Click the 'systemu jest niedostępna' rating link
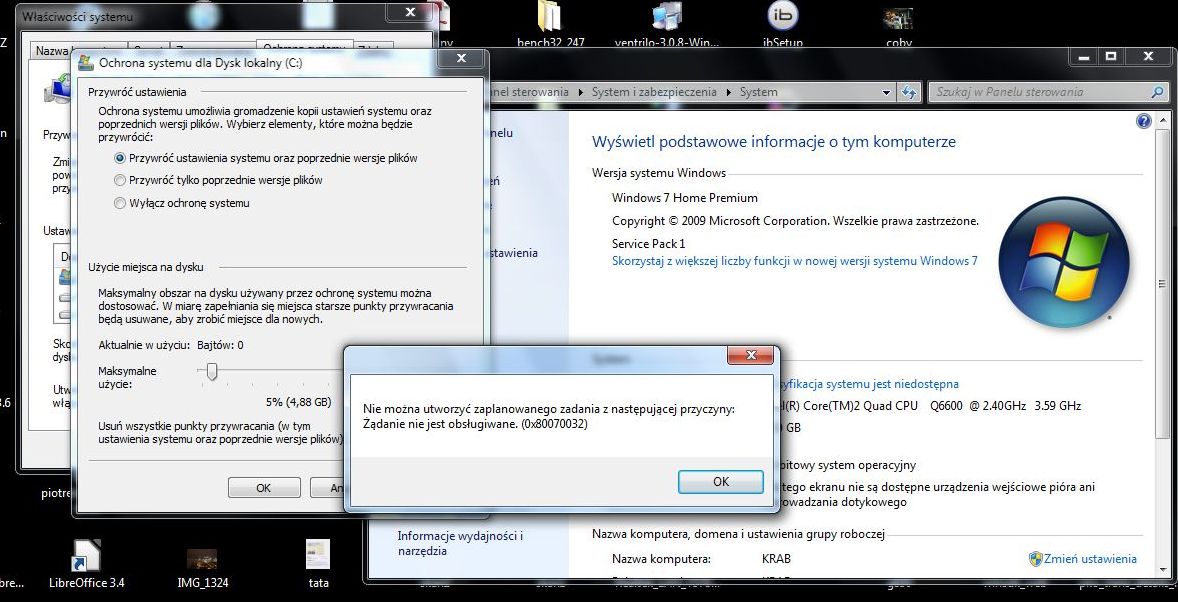Screen dimensions: 1178x602 pos(868,384)
